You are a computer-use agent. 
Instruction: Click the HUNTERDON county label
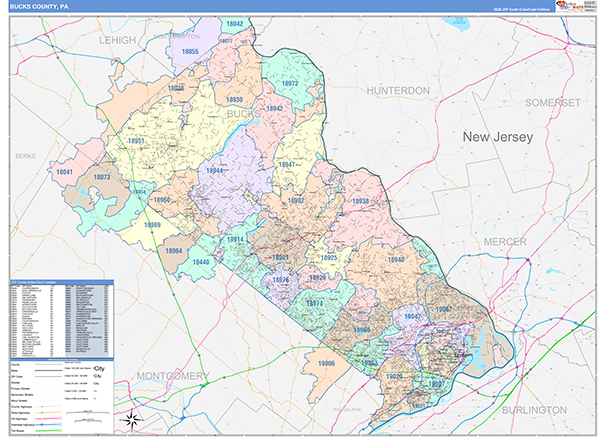point(397,90)
